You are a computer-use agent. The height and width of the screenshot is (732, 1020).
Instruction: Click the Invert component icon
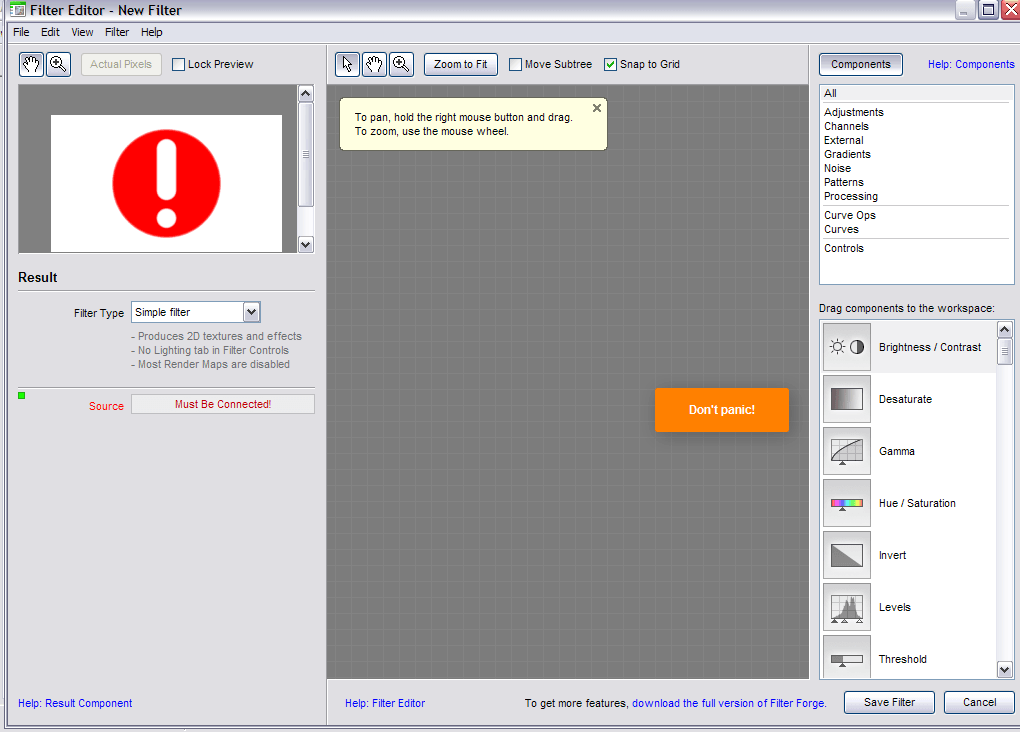coord(847,555)
